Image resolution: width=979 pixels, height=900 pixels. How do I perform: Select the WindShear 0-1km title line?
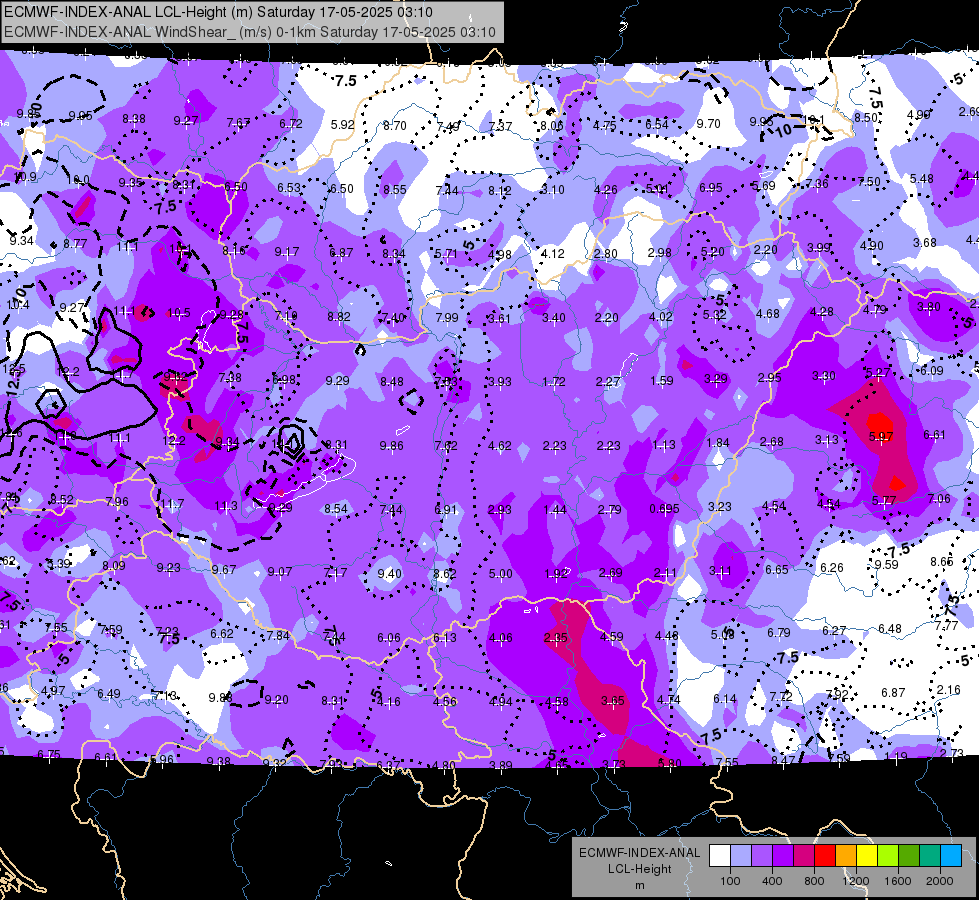(250, 32)
